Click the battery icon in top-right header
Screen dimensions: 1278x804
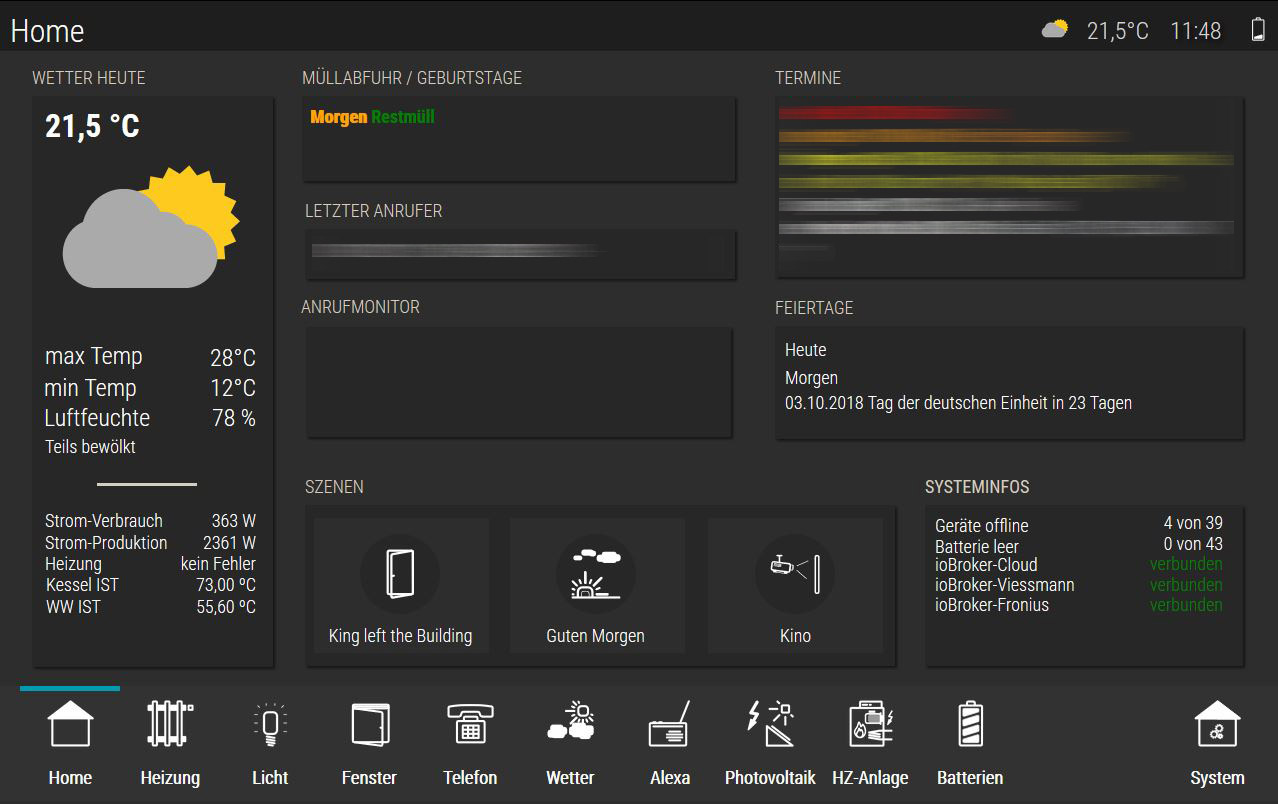[x=1258, y=29]
